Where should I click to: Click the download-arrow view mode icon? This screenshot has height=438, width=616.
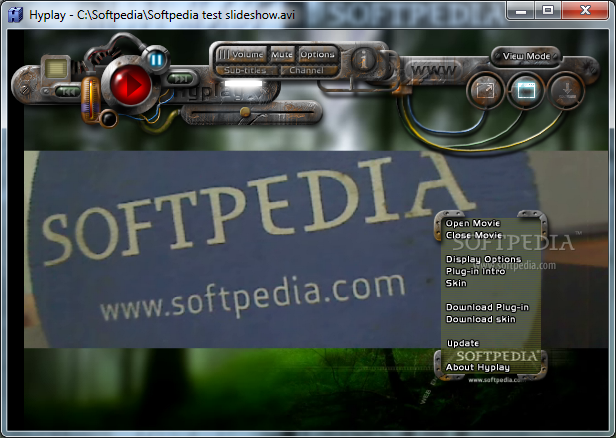point(566,91)
